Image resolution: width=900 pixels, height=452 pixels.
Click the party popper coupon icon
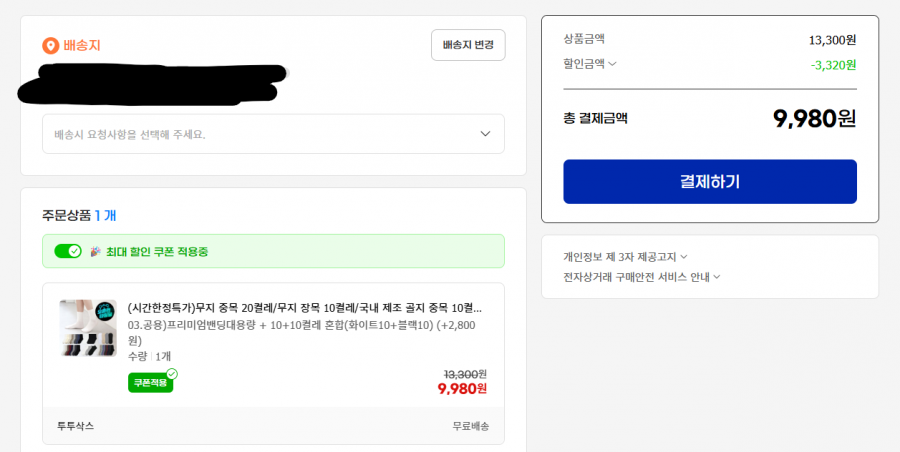point(96,251)
